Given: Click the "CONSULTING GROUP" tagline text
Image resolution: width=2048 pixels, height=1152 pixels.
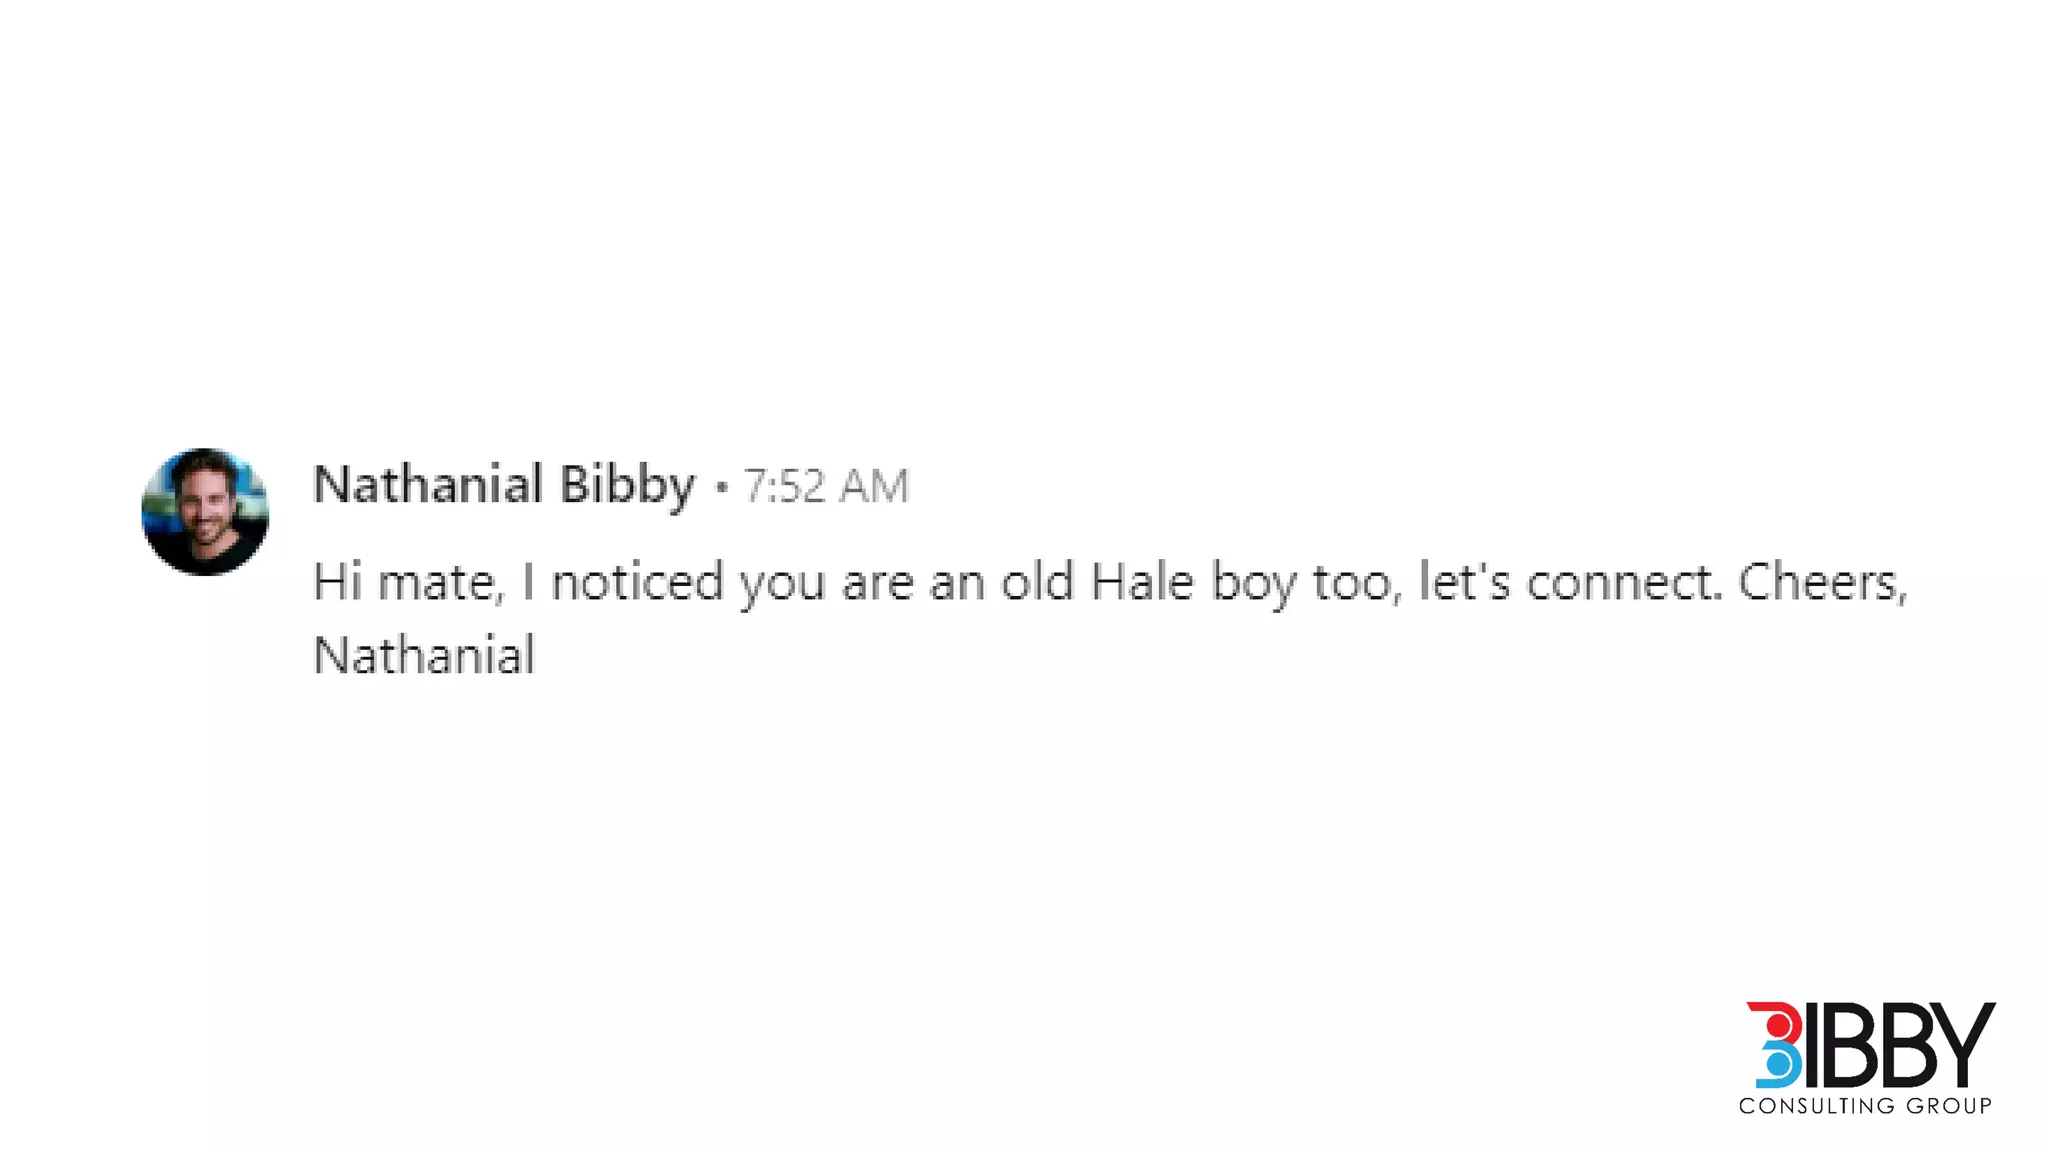Looking at the screenshot, I should [1865, 1106].
